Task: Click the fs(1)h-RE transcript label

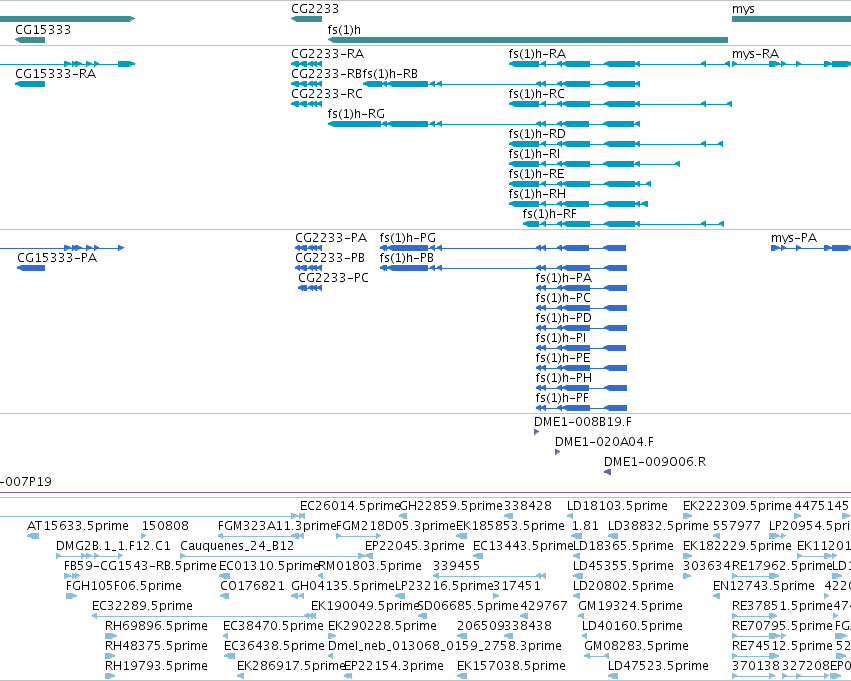Action: click(x=536, y=174)
